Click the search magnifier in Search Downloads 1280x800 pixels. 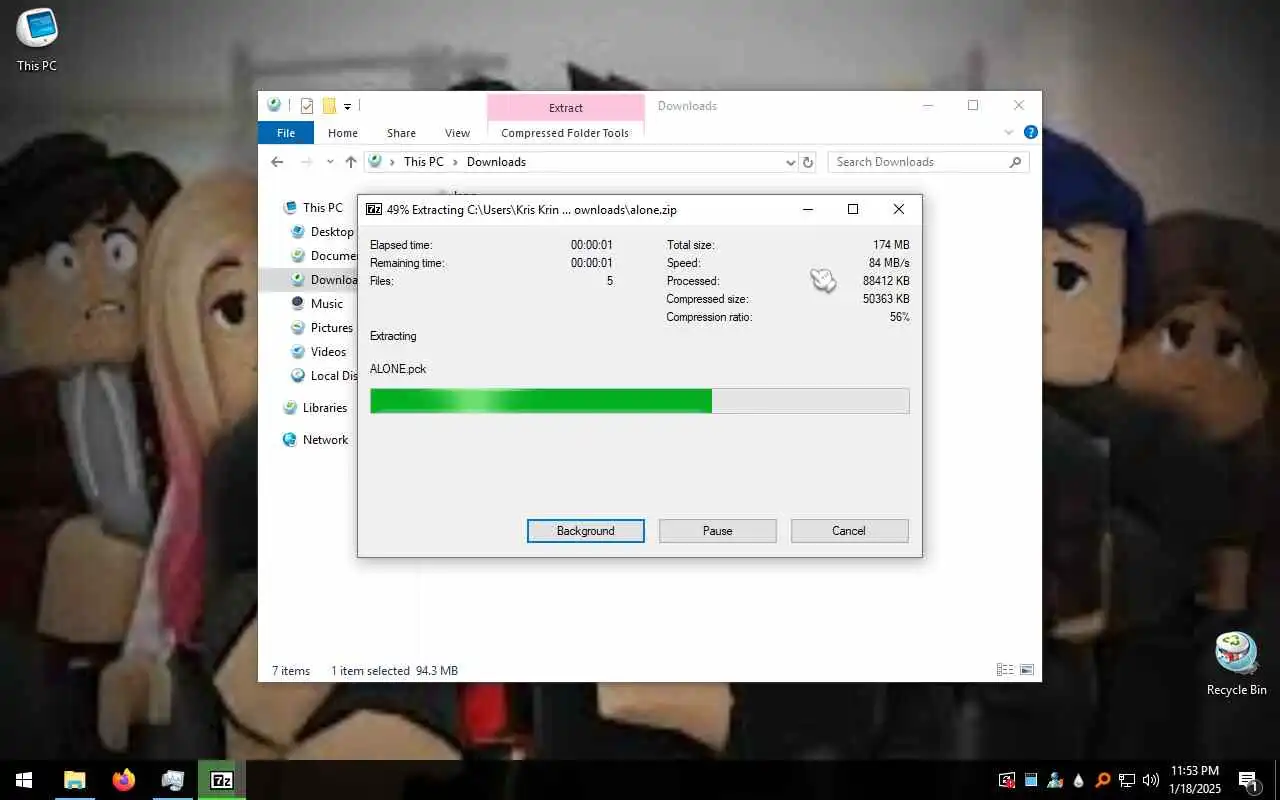1015,162
